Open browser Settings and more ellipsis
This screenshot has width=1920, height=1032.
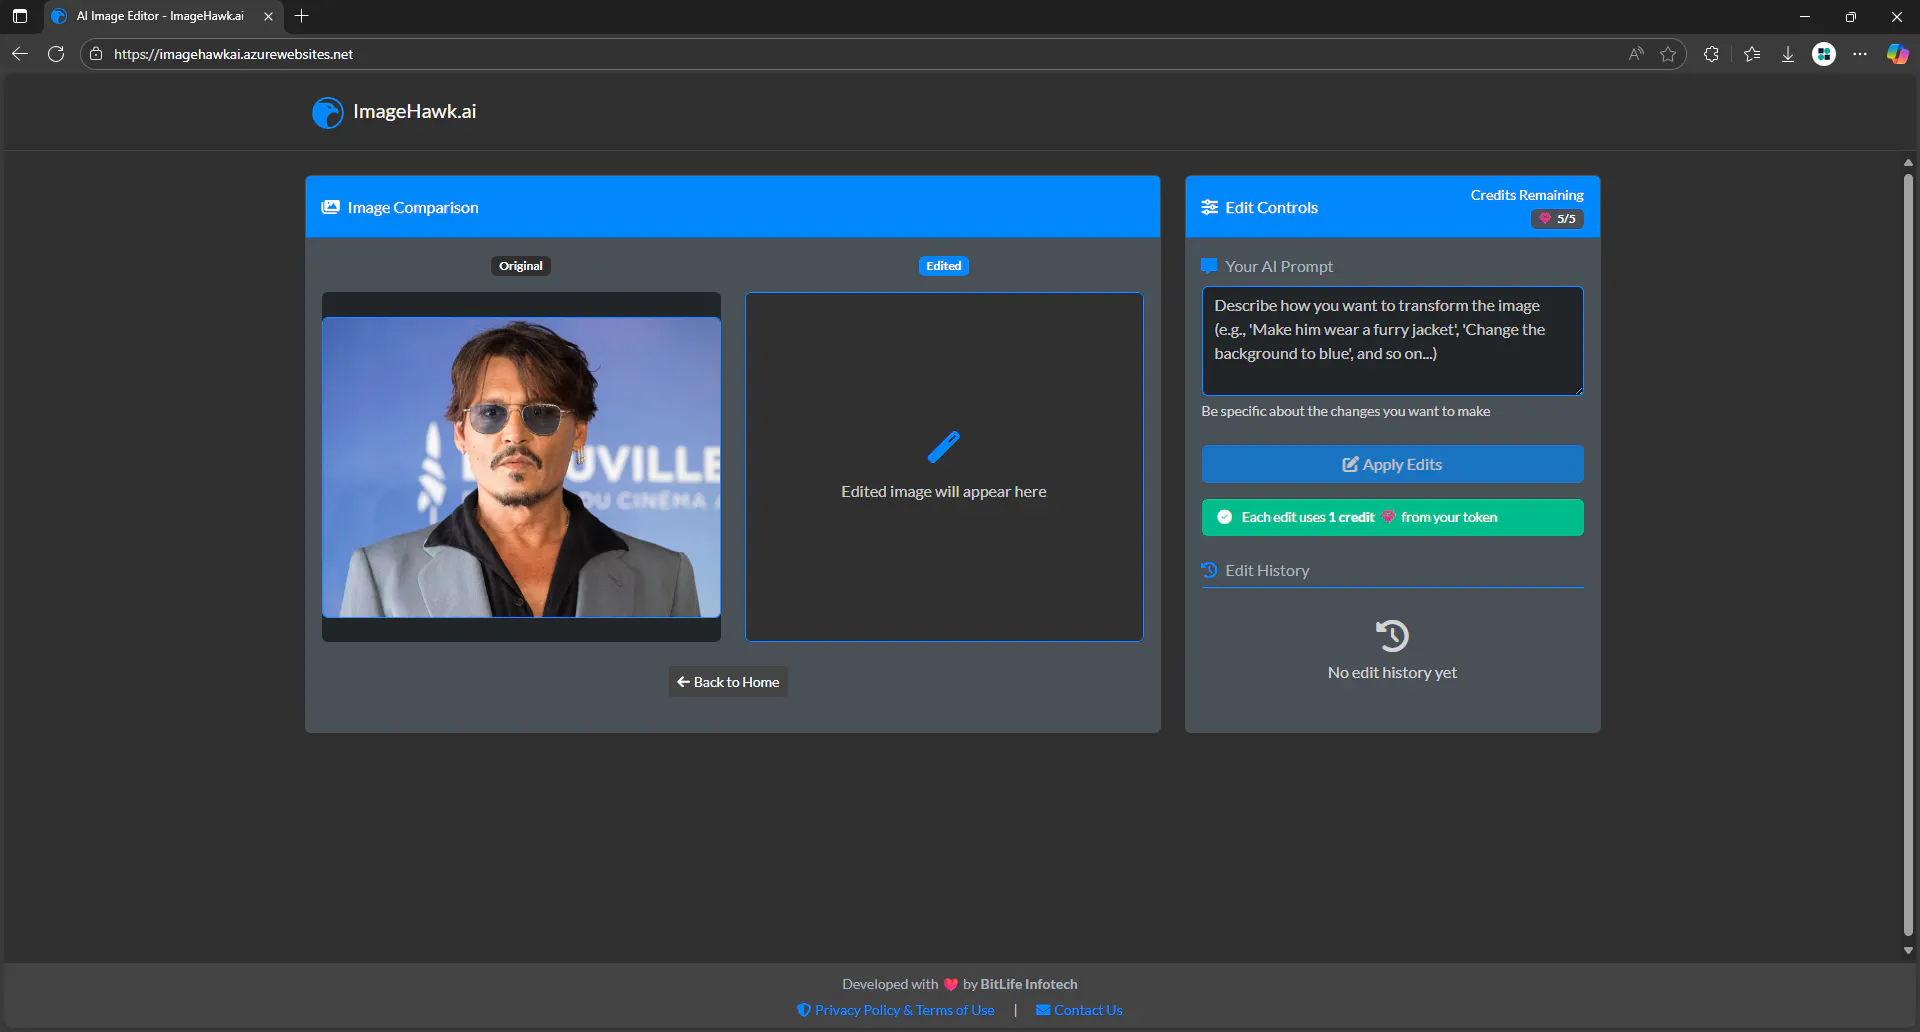[x=1860, y=54]
